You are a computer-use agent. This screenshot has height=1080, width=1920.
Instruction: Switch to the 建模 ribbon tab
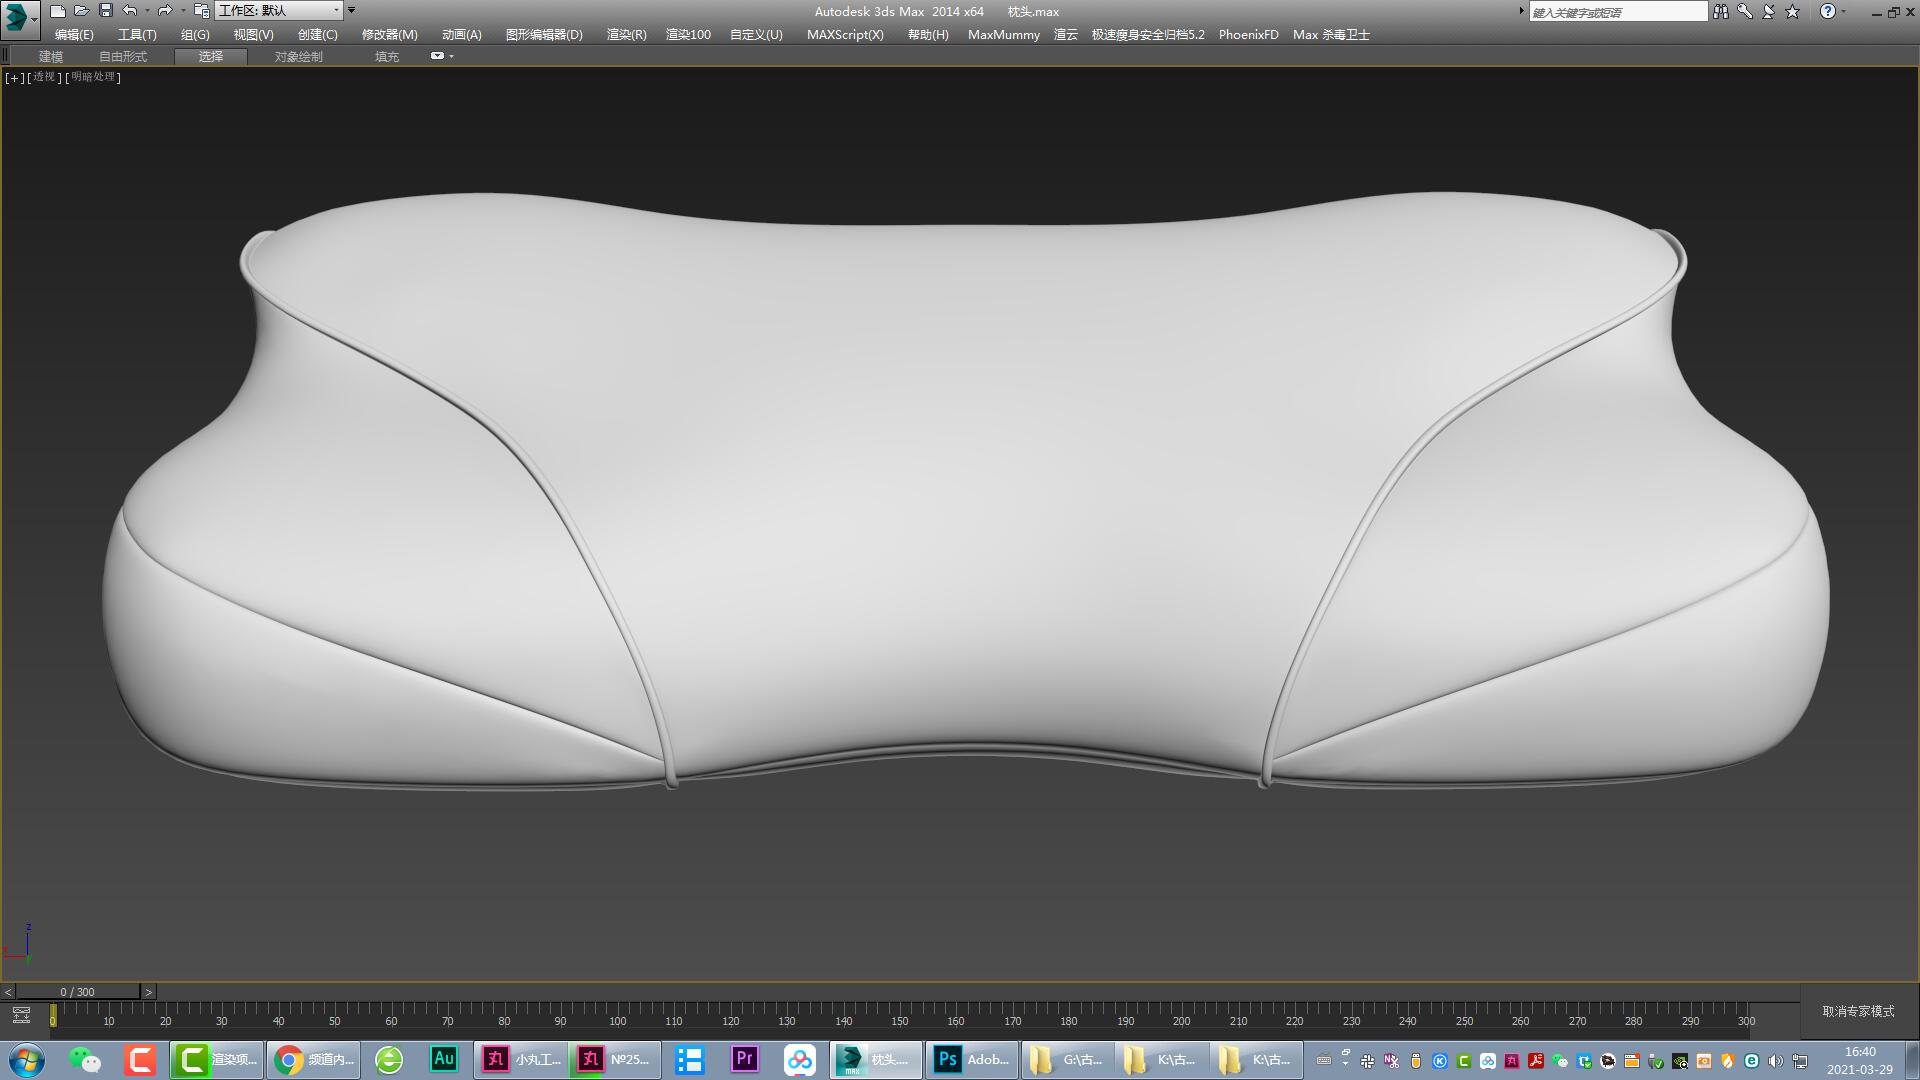tap(50, 56)
